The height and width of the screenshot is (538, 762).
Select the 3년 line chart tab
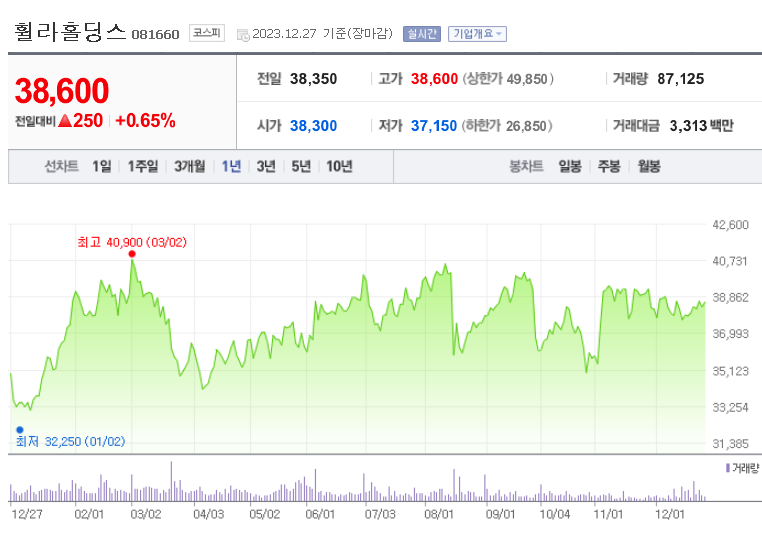click(266, 166)
